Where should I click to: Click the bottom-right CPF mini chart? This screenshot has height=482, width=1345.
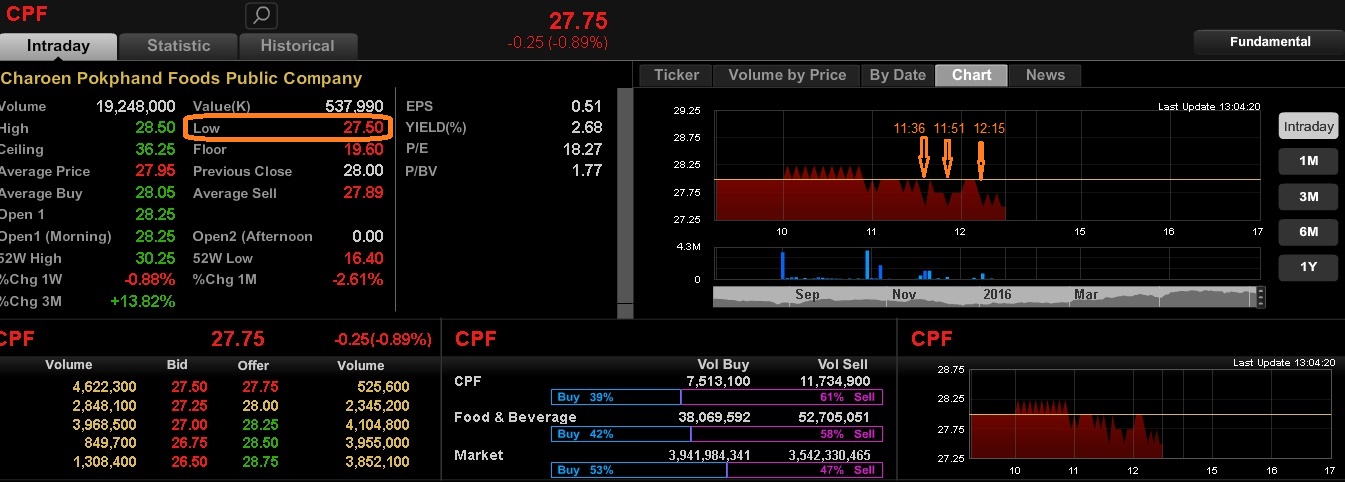1150,413
